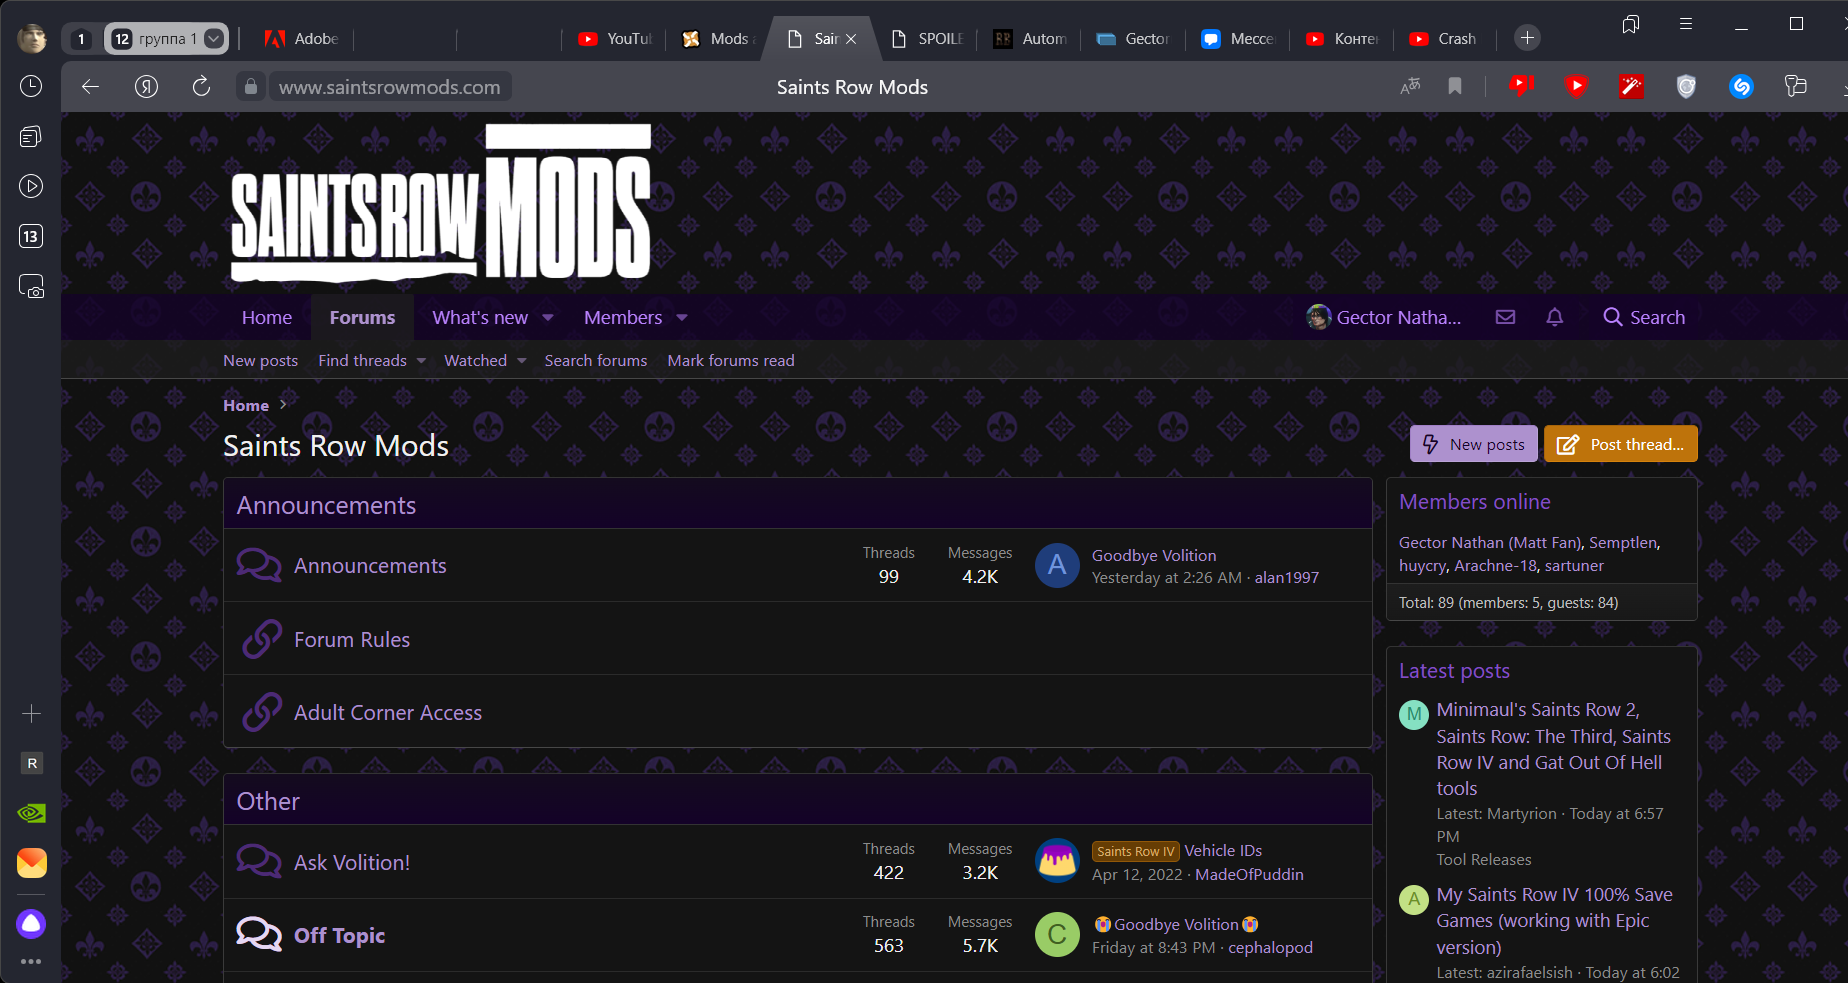Click the red pen extension icon
Viewport: 1848px width, 983px height.
pos(1631,87)
